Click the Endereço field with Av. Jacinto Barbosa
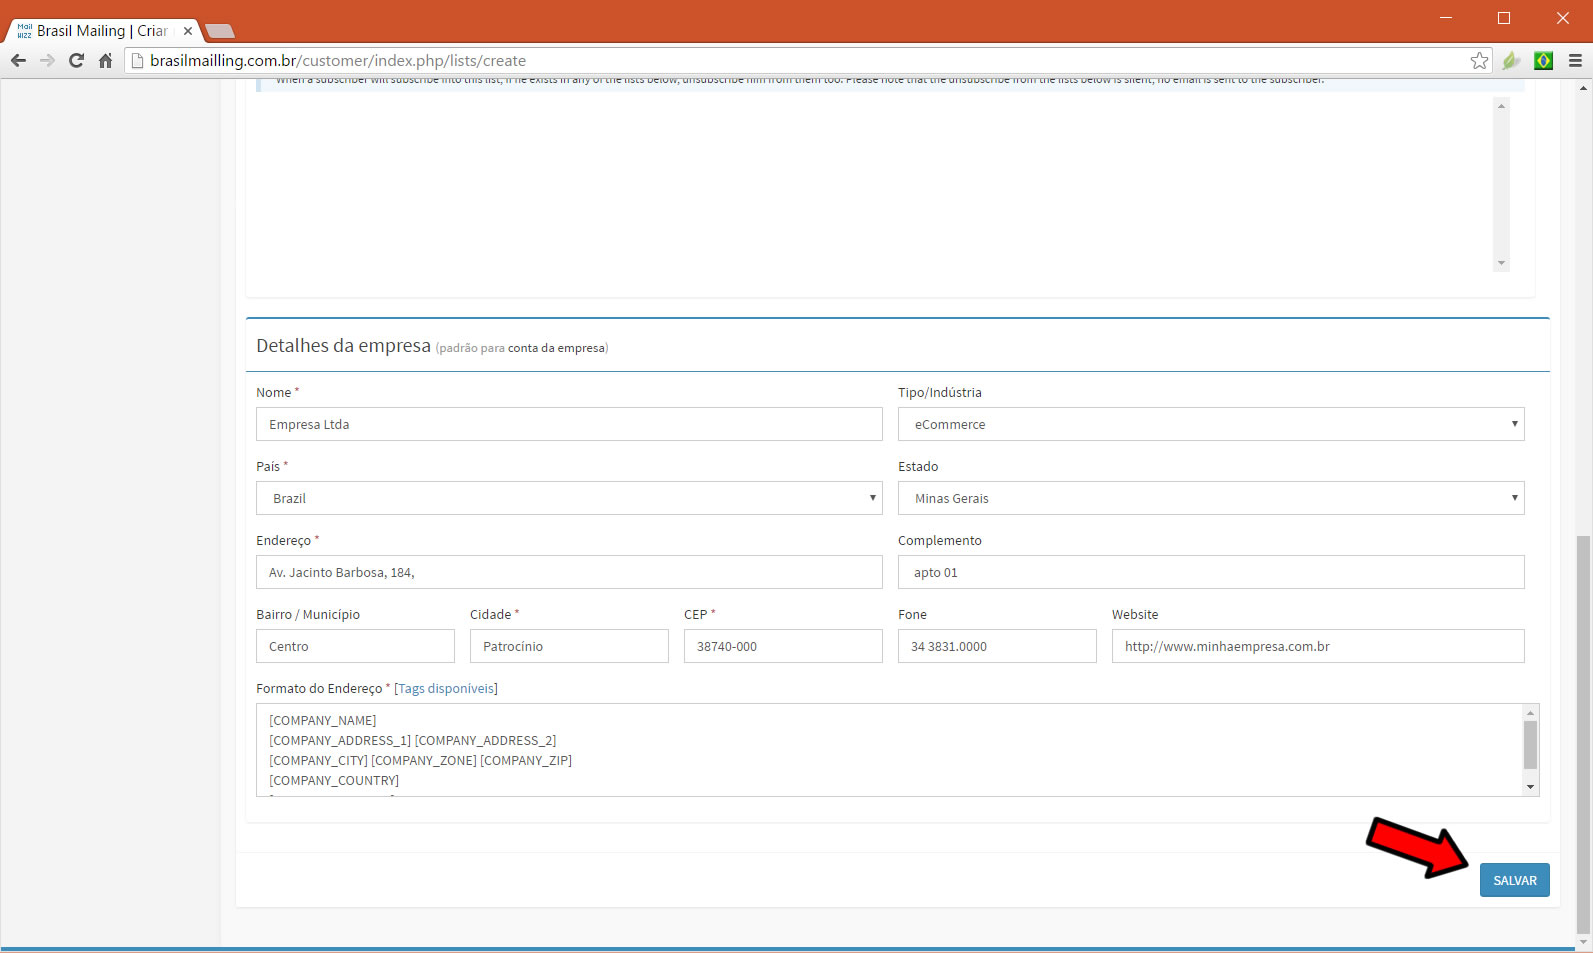 (x=569, y=572)
